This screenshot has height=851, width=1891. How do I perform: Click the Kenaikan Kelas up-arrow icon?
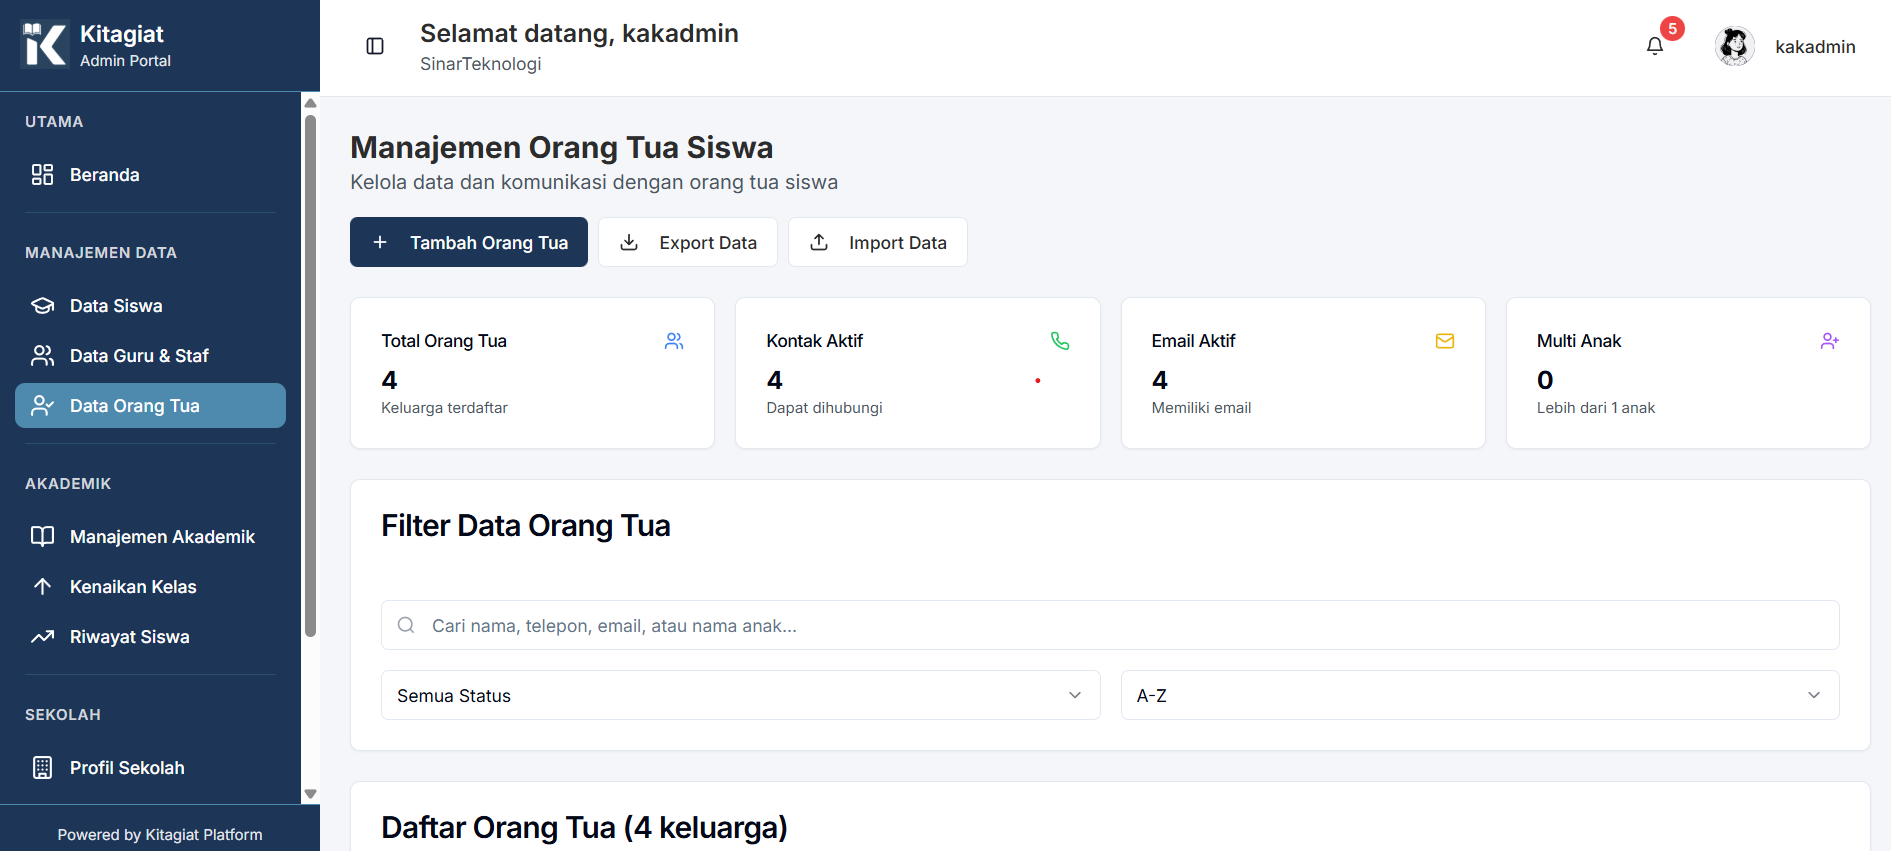pyautogui.click(x=42, y=587)
